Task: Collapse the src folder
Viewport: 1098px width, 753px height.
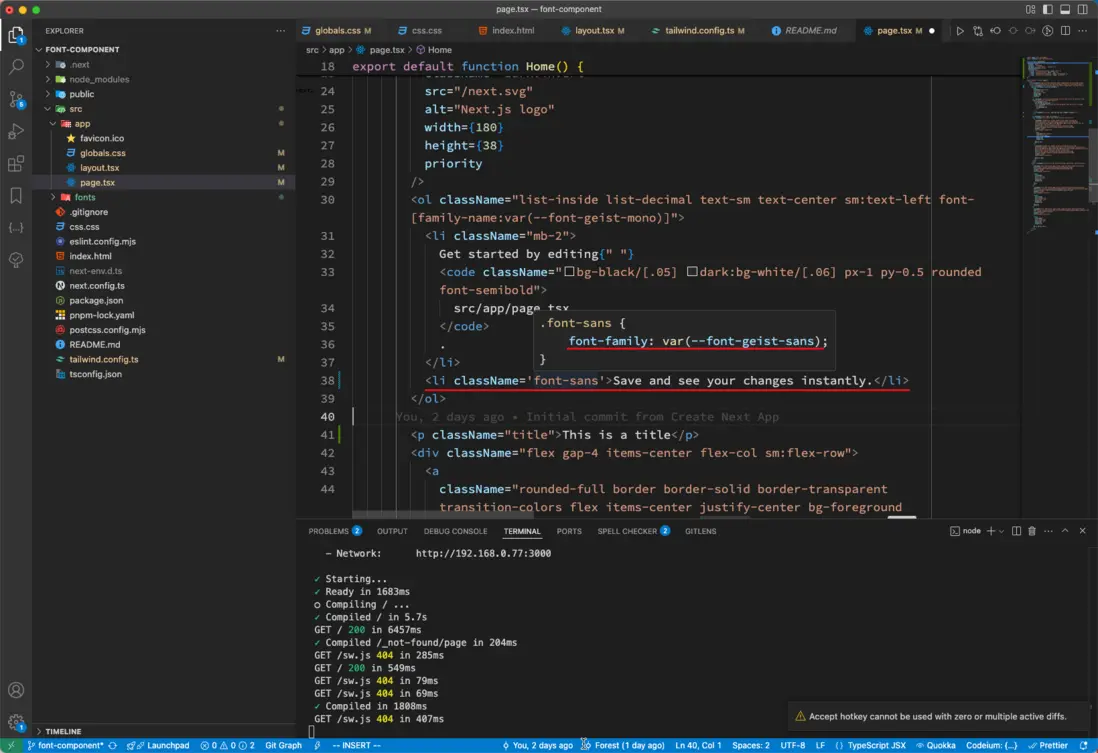Action: [x=76, y=109]
